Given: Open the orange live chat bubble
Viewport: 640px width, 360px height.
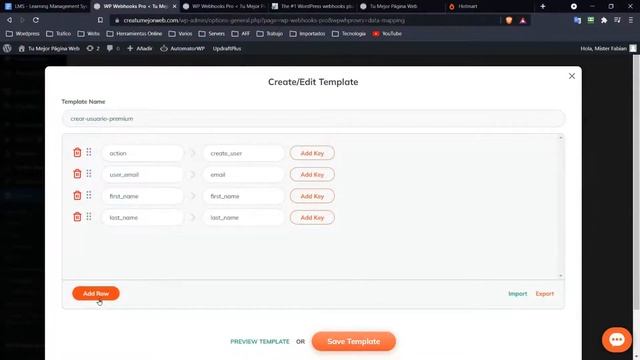Looking at the screenshot, I should pyautogui.click(x=616, y=340).
